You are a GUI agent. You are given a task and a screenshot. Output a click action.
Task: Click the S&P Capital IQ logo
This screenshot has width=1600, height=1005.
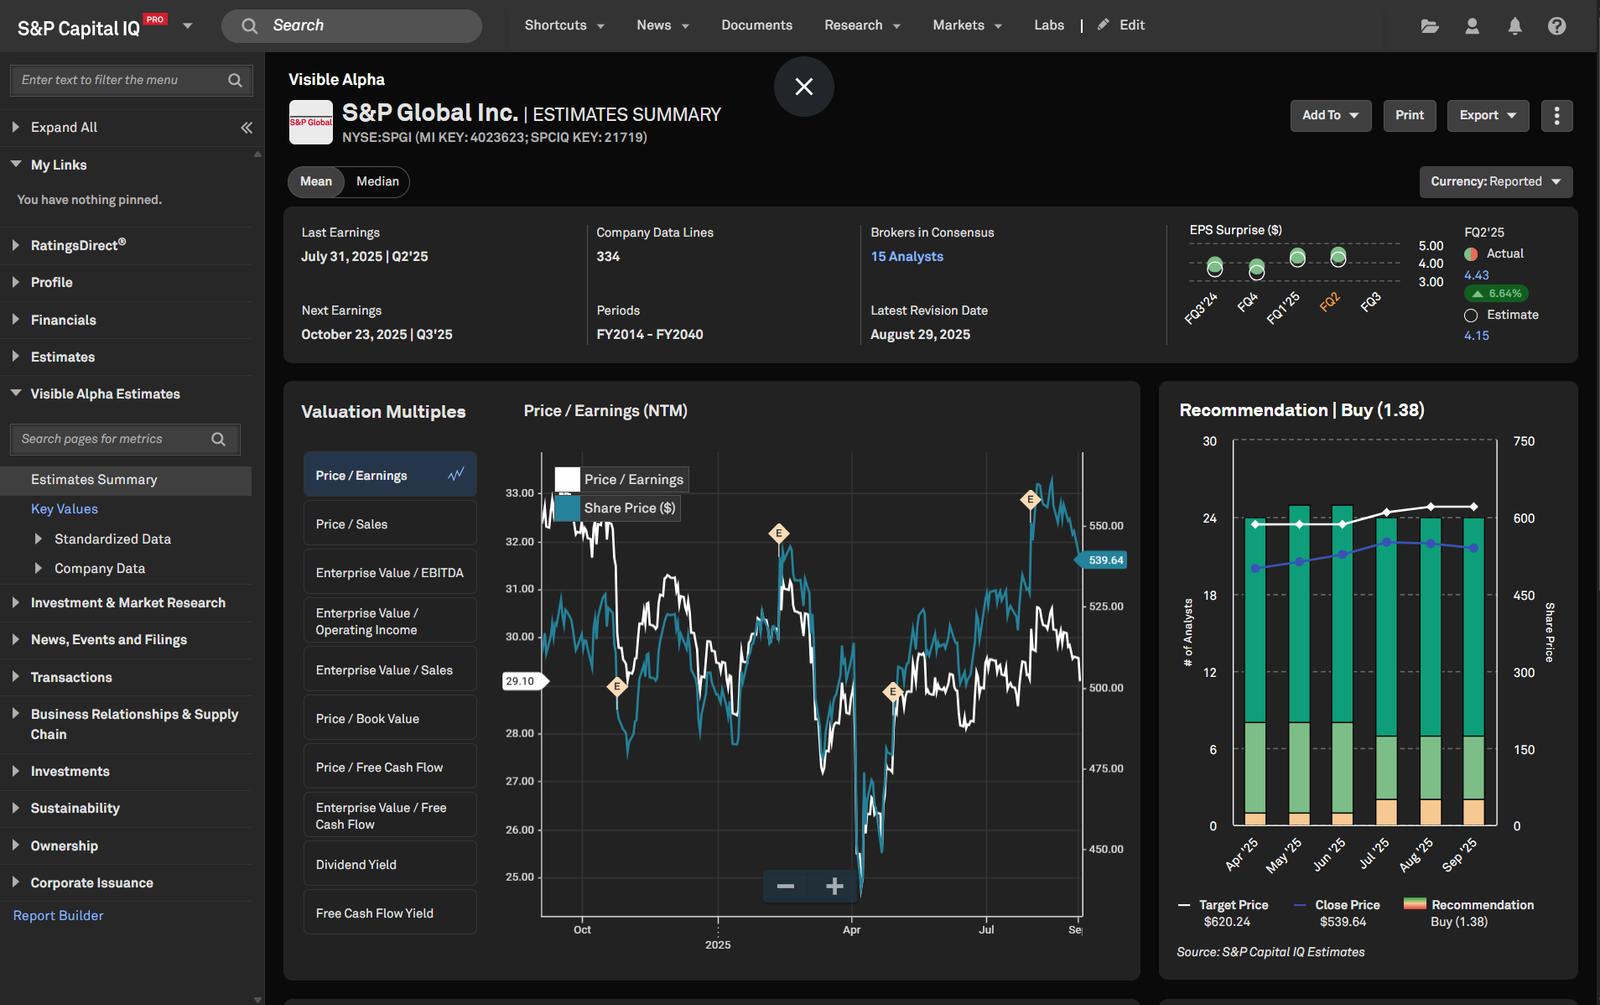coord(92,27)
